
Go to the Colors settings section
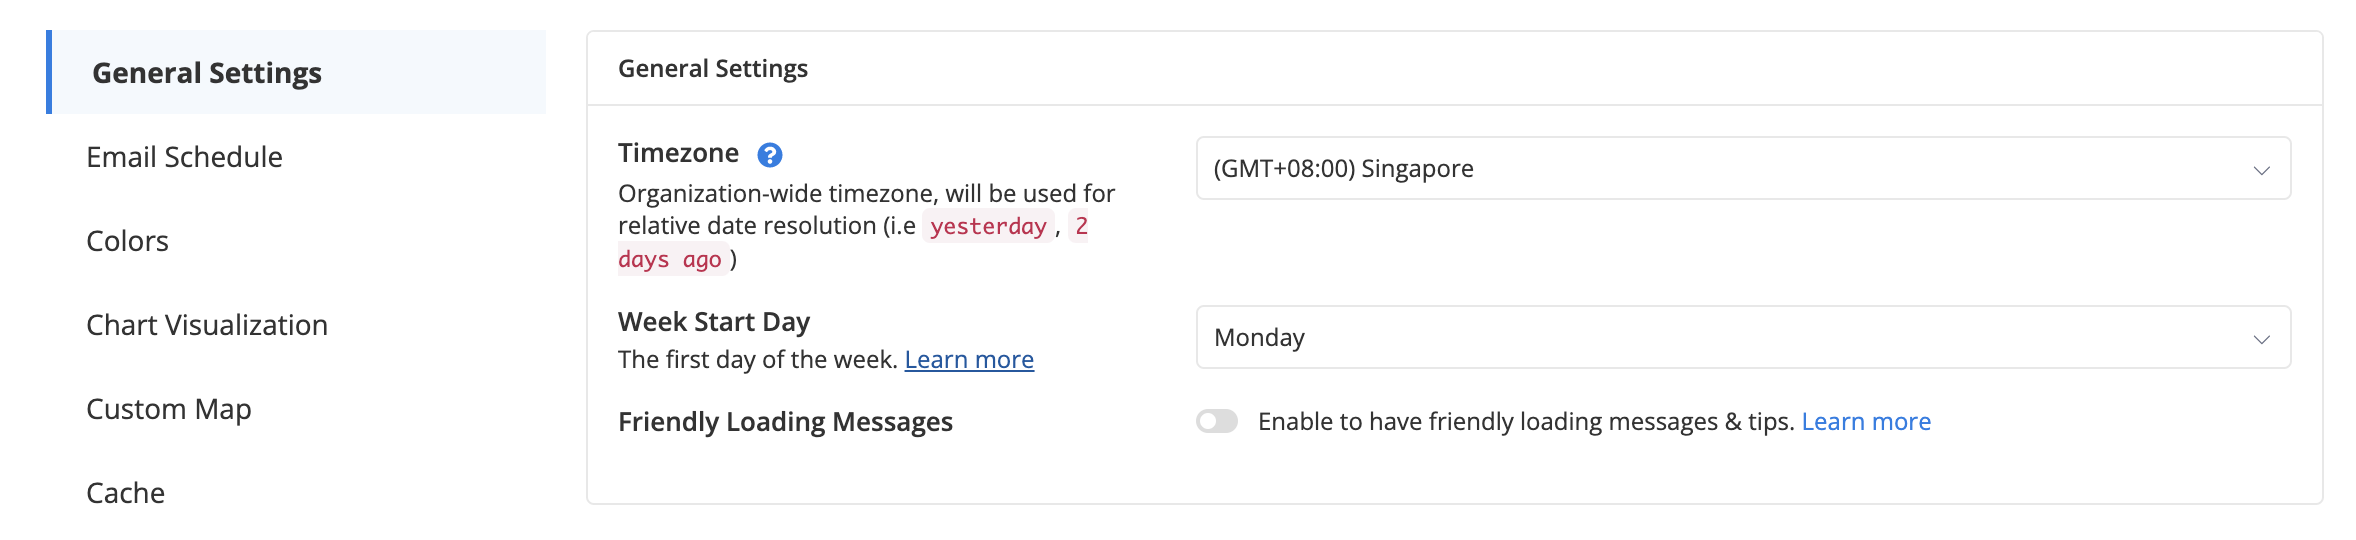tap(127, 241)
